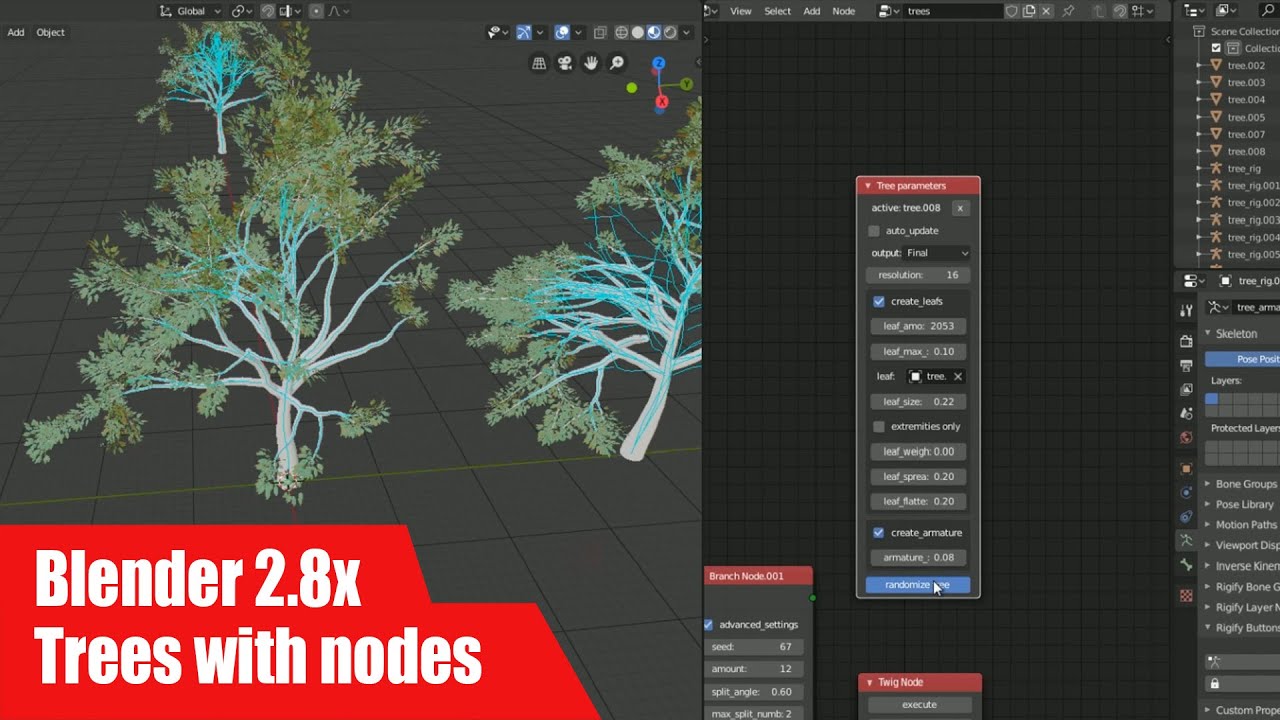Collapse the Tree parameters node
1280x720 pixels.
click(x=867, y=186)
